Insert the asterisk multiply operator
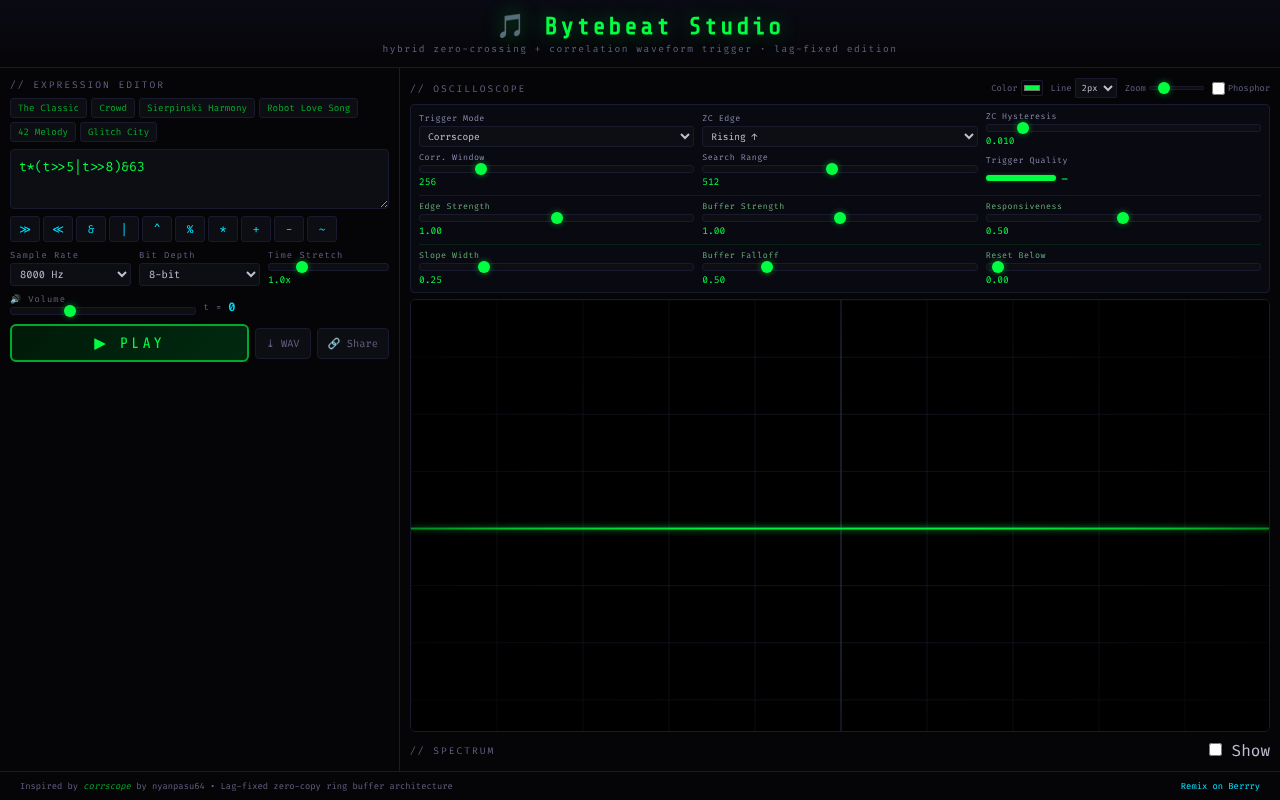 point(223,229)
